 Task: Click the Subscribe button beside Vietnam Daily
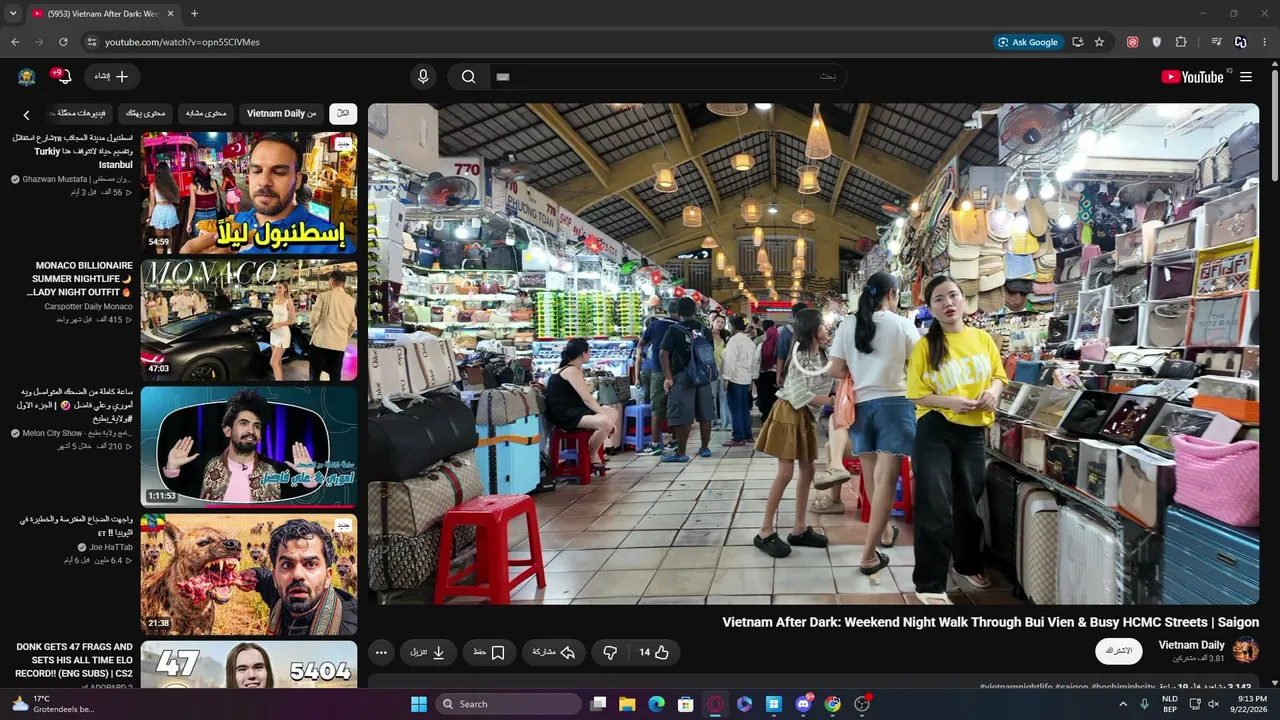coord(1119,651)
